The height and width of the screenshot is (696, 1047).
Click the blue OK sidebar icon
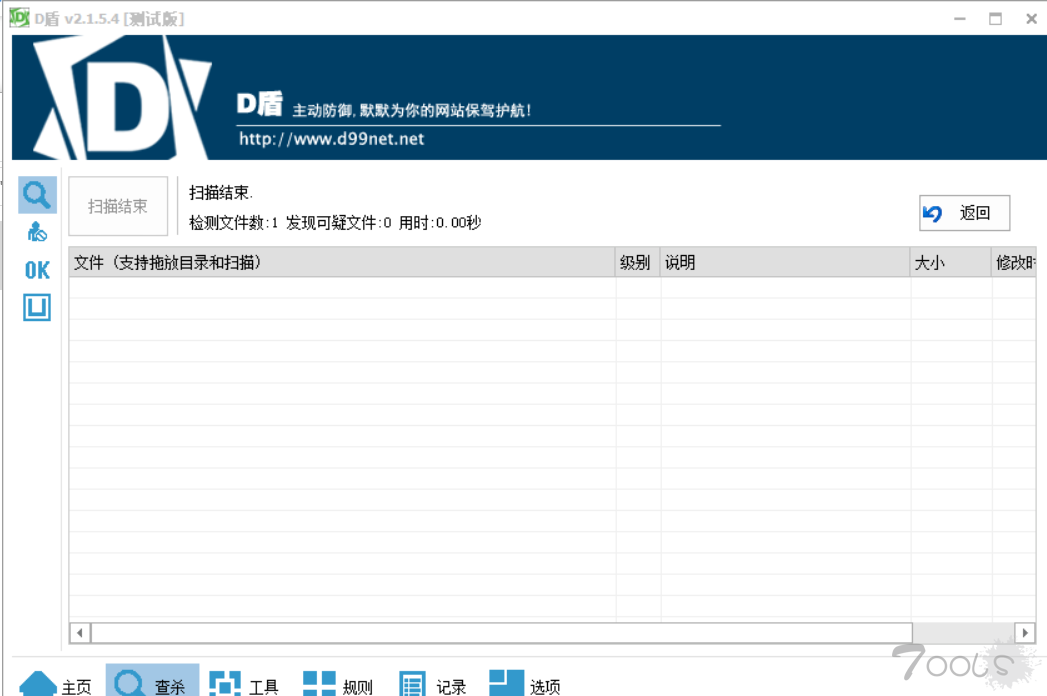(37, 270)
